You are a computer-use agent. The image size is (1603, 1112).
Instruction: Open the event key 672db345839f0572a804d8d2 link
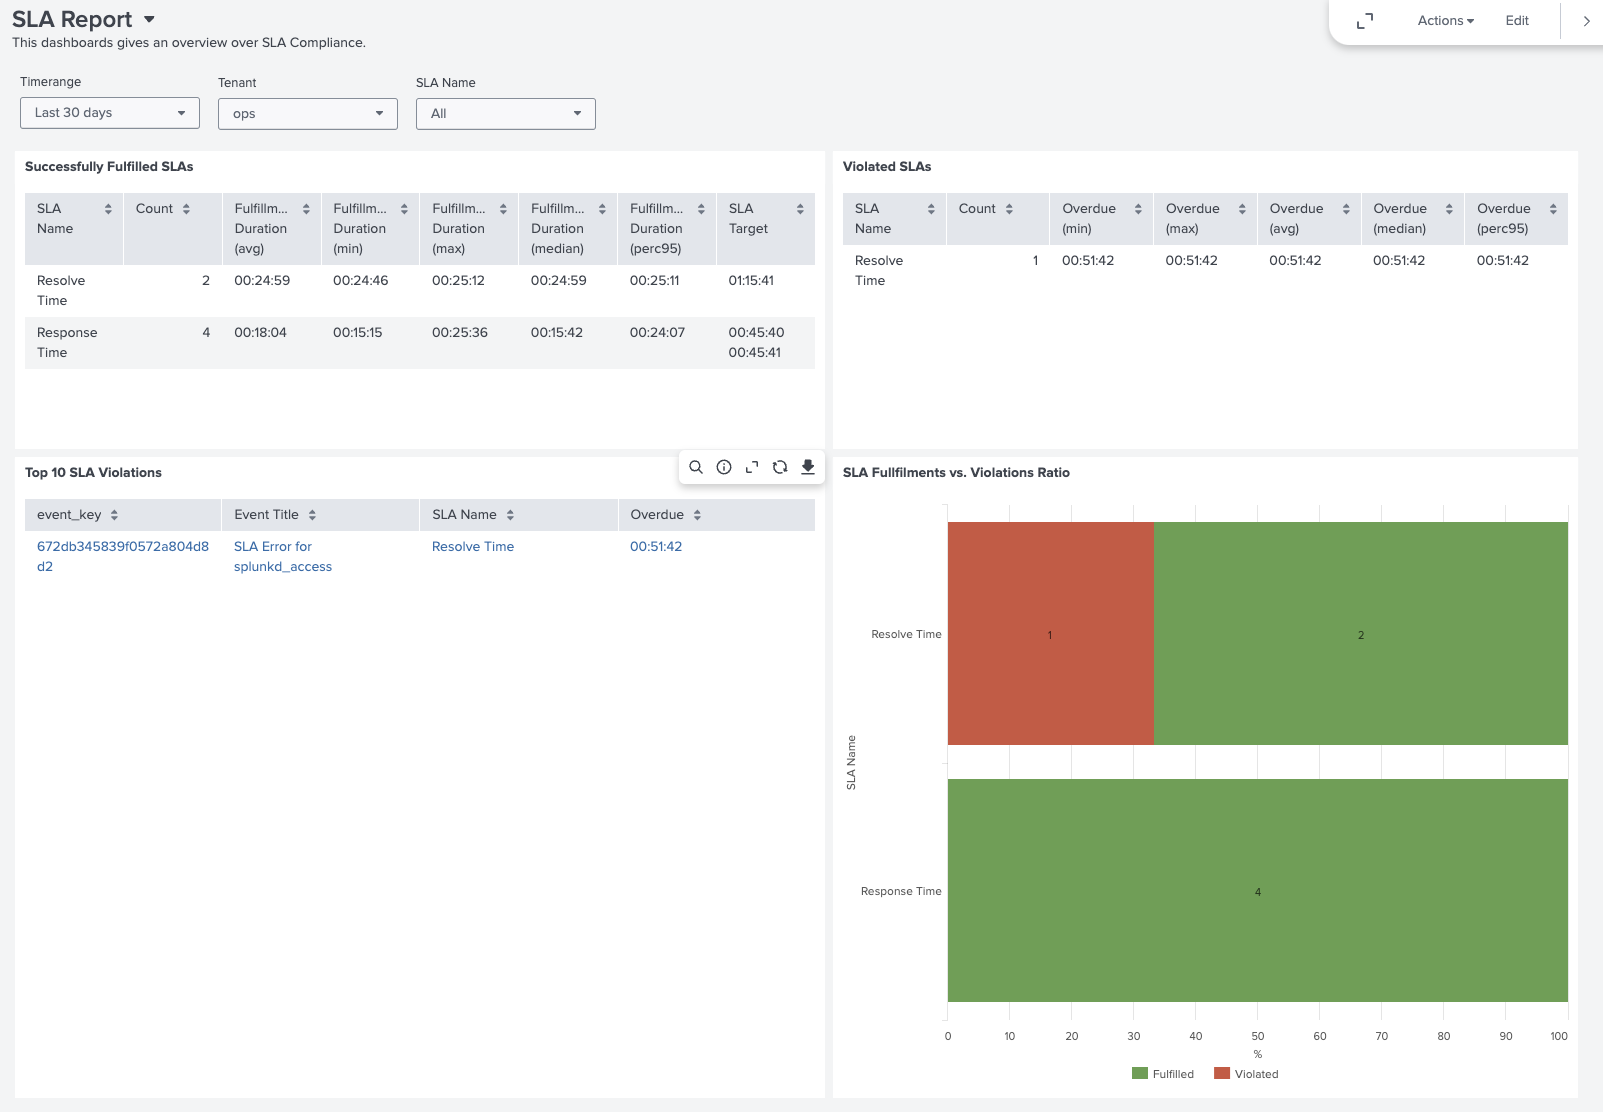tap(122, 547)
